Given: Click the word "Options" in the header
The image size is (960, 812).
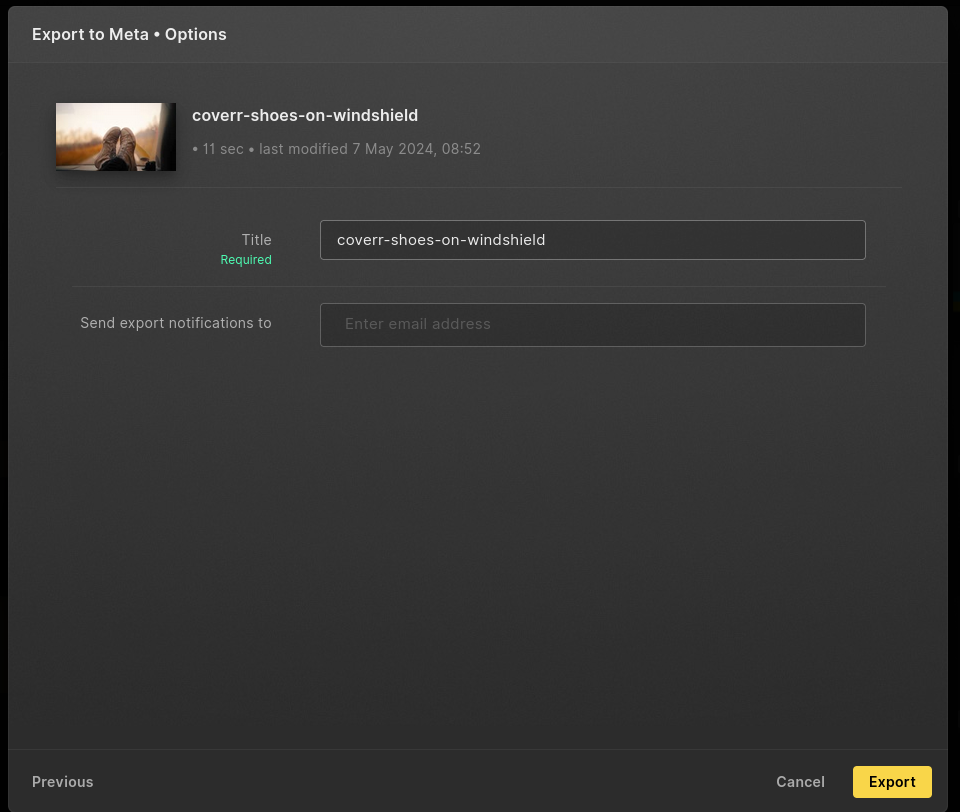Looking at the screenshot, I should point(195,34).
